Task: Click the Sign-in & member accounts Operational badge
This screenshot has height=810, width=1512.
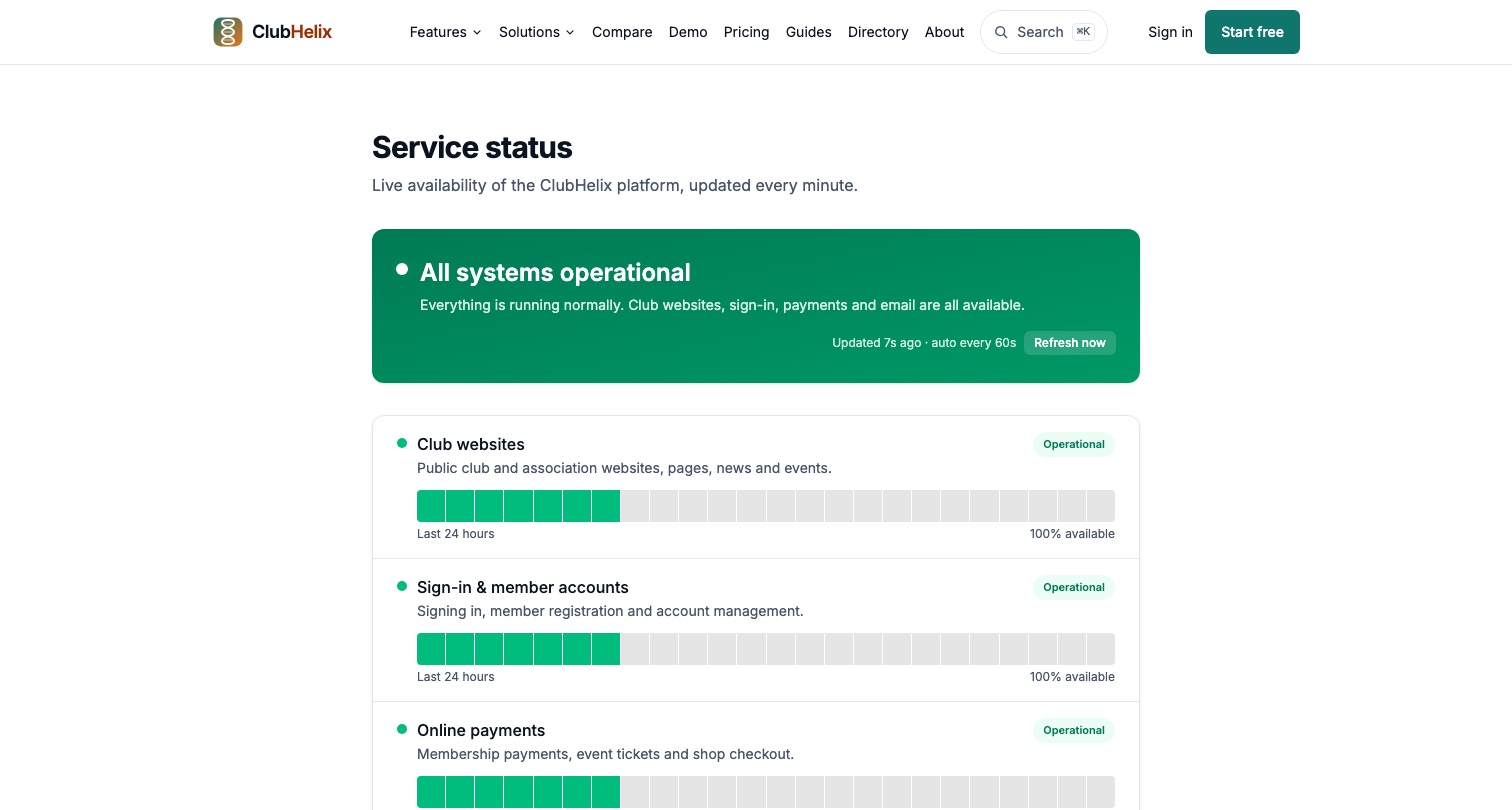Action: (x=1074, y=587)
